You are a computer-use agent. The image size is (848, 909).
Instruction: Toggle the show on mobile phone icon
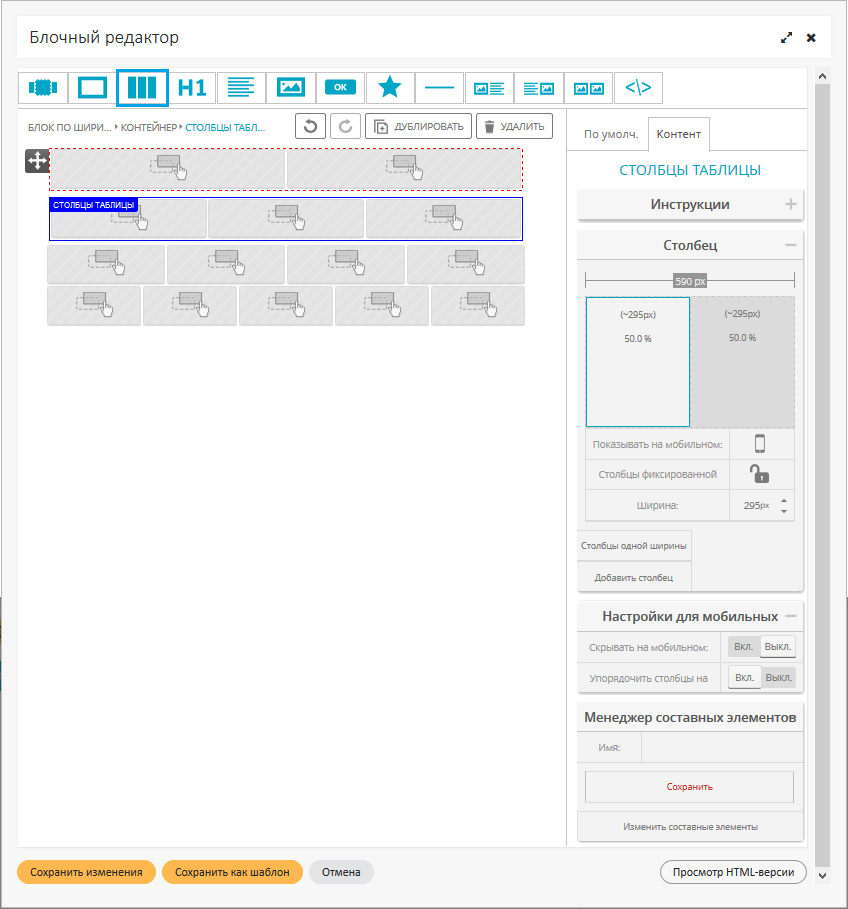[x=760, y=444]
